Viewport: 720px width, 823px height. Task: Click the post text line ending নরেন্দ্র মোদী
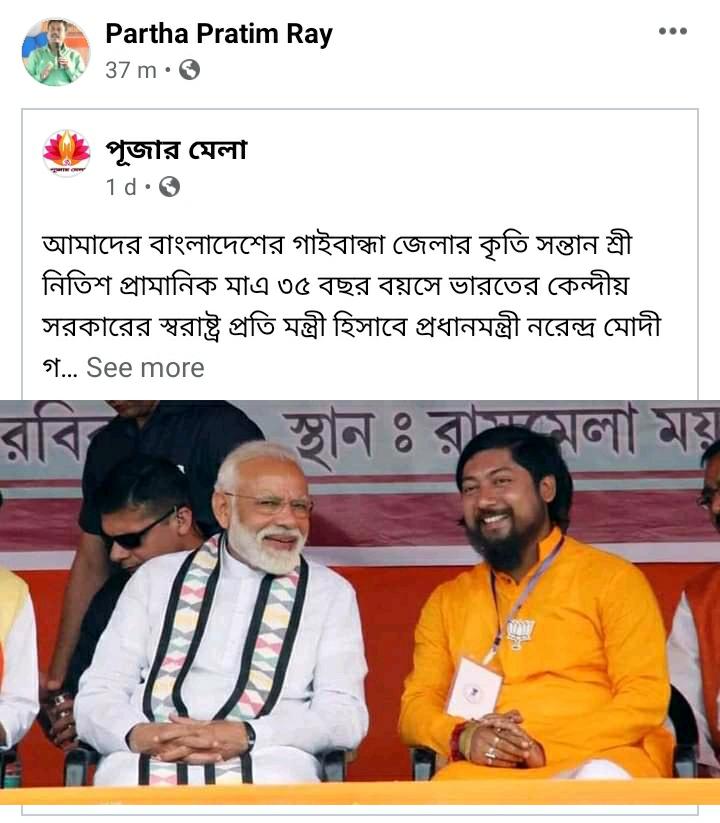tap(352, 326)
